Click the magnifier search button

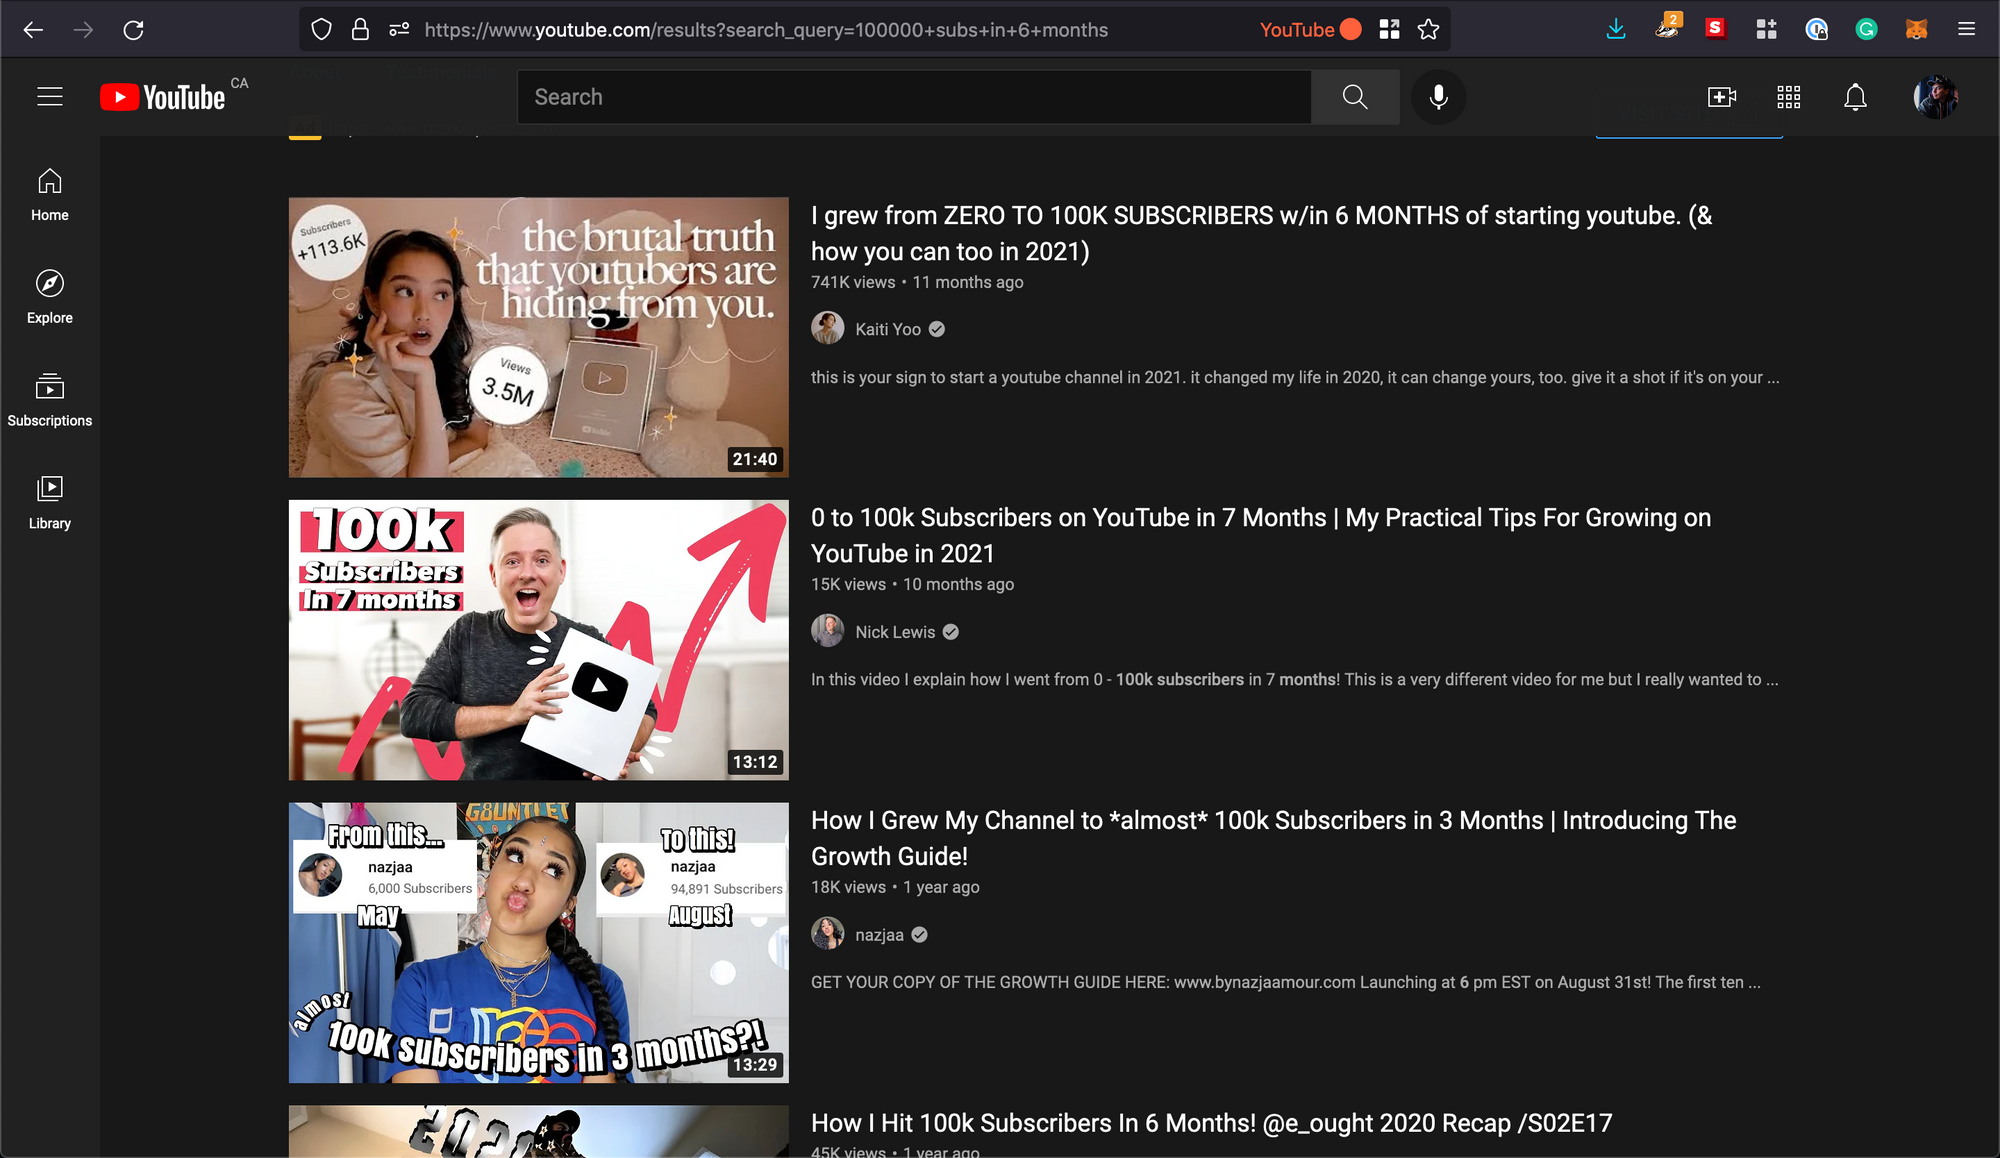(x=1355, y=97)
